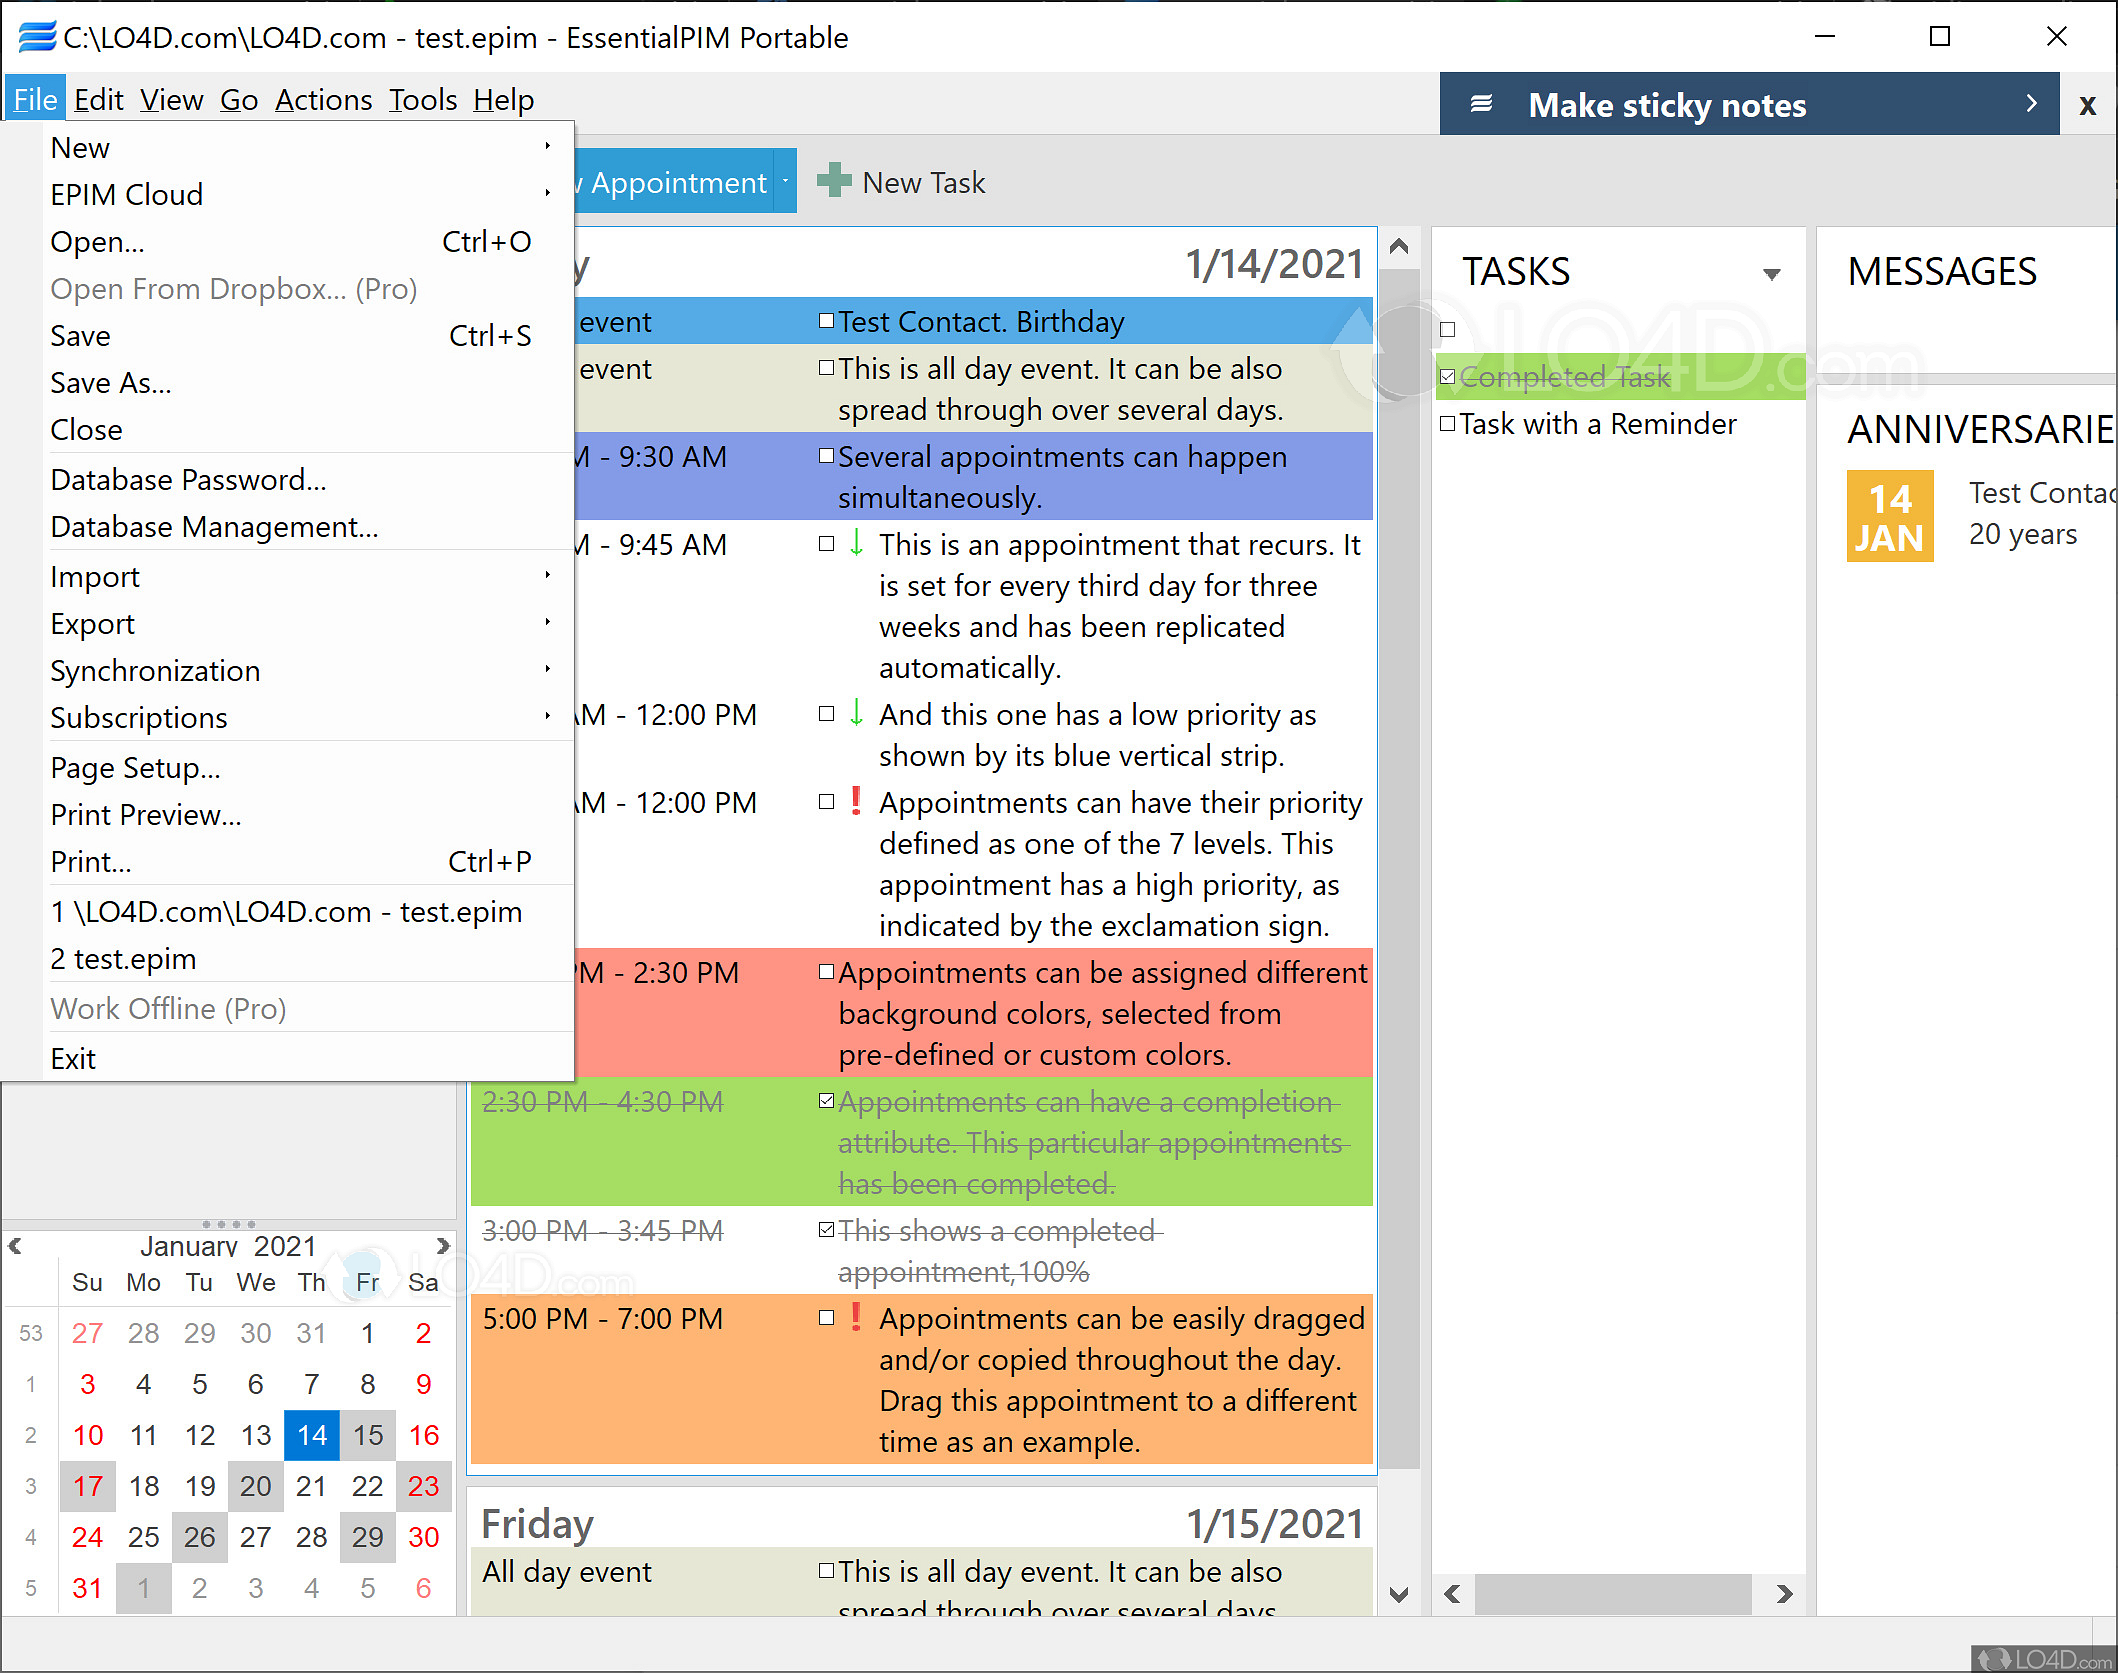
Task: Click the 14 JAN anniversary date badge
Action: click(x=1889, y=515)
